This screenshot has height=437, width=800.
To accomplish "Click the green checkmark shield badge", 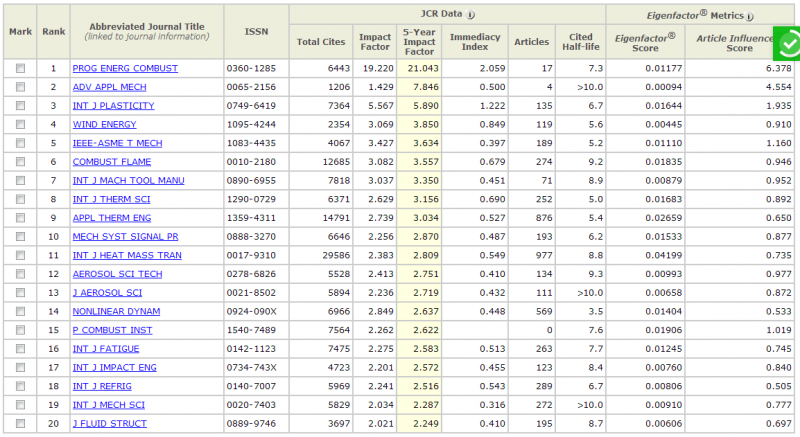I will coord(787,42).
